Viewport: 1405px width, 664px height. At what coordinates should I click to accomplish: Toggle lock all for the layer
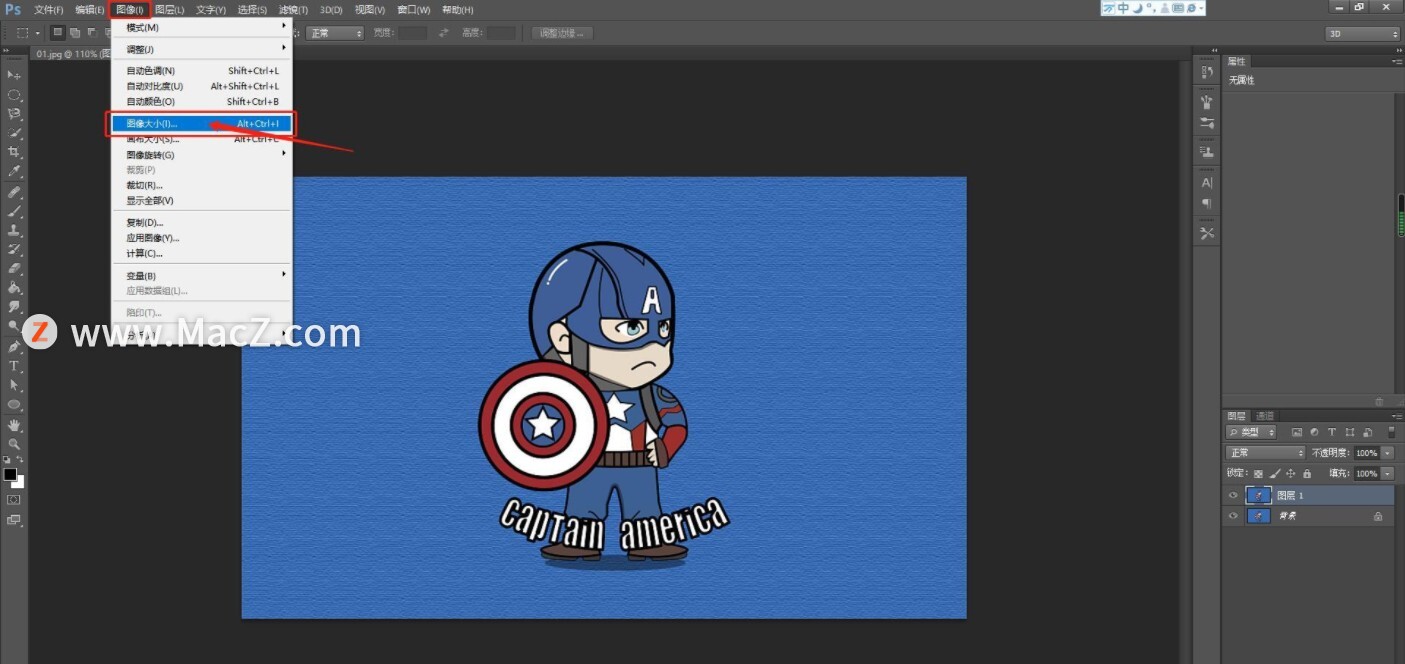(1306, 474)
